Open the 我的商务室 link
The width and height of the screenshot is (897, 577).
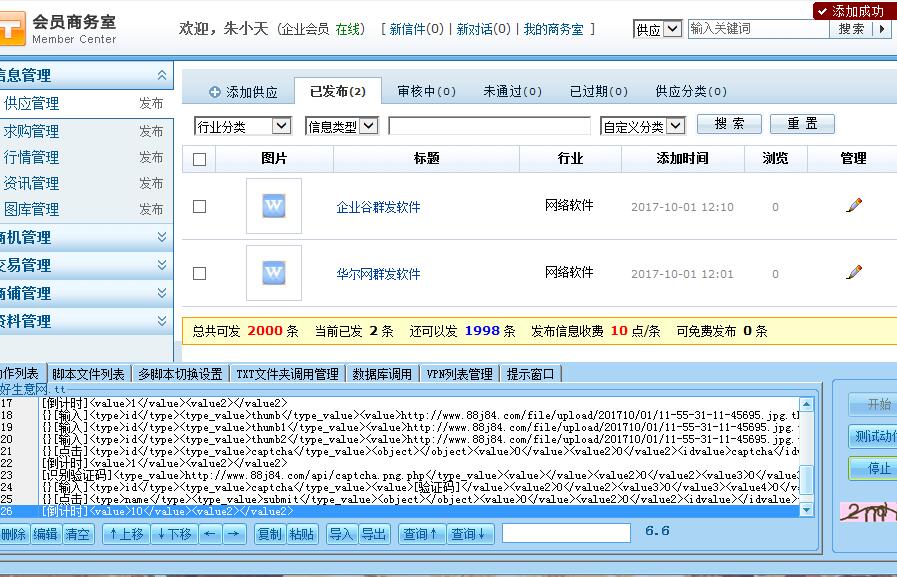(x=553, y=29)
